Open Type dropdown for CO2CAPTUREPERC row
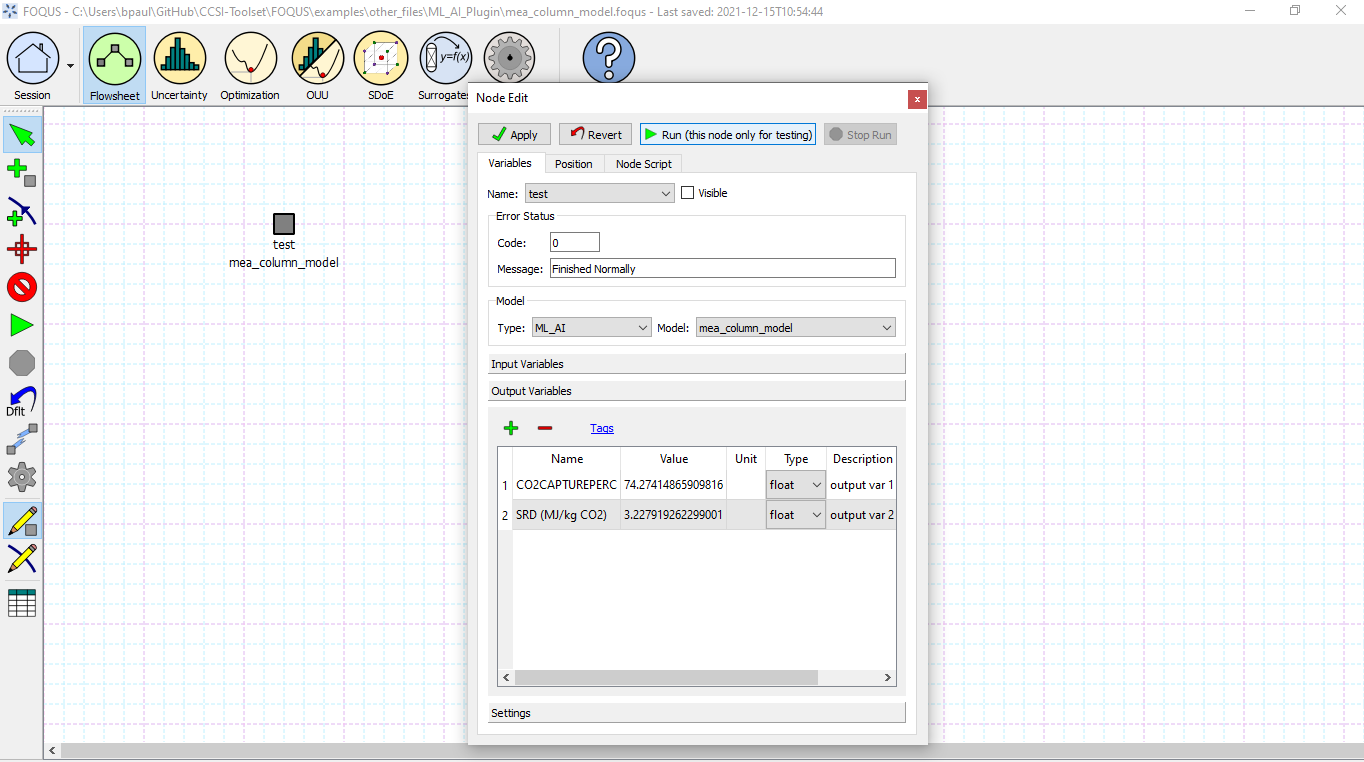1364x762 pixels. (x=796, y=485)
